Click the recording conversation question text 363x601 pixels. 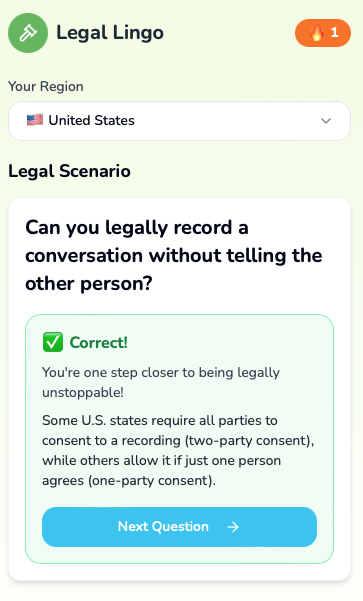174,255
